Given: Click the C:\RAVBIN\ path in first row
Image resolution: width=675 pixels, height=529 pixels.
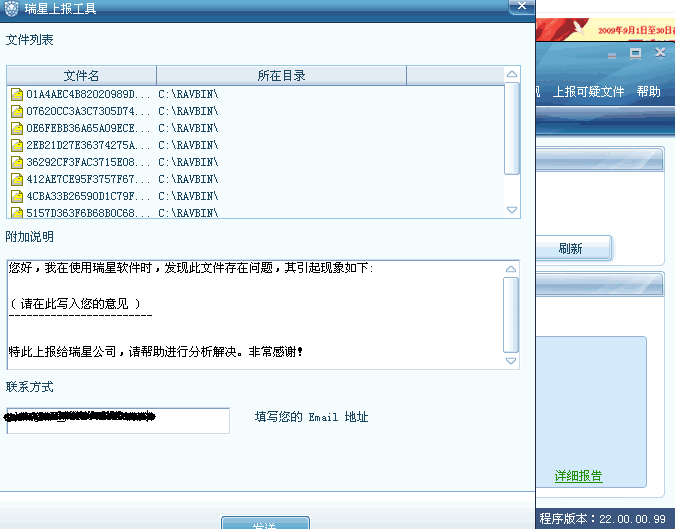Looking at the screenshot, I should pyautogui.click(x=188, y=94).
